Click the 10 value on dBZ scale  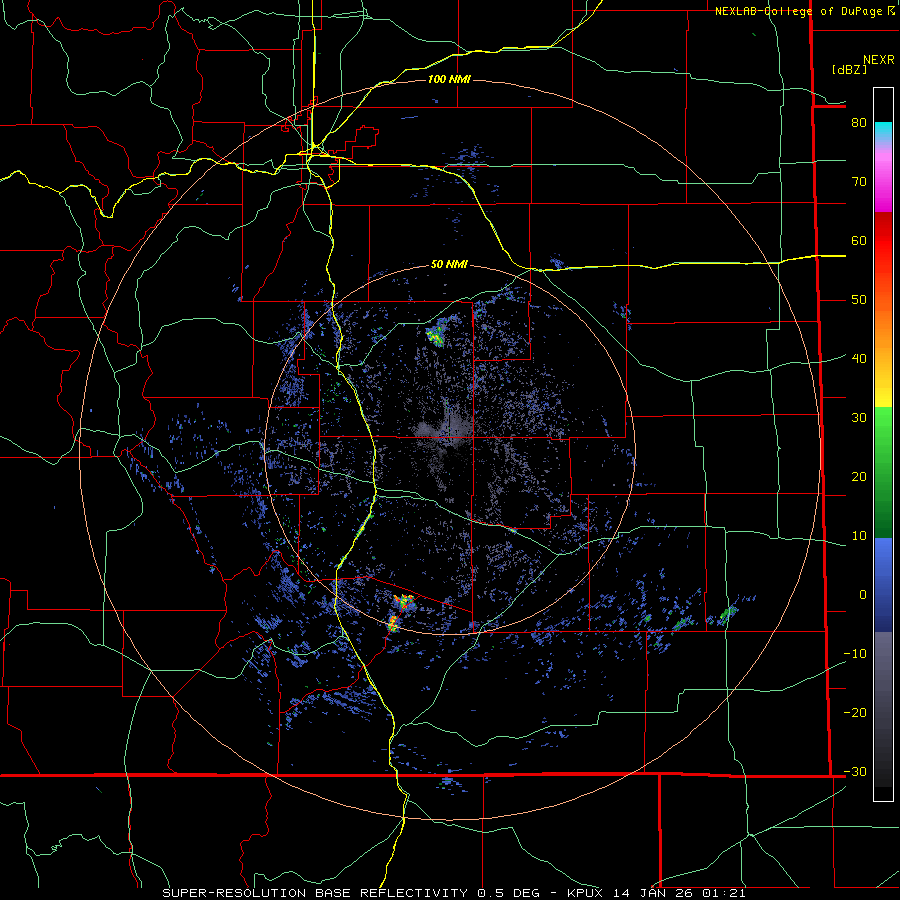coord(859,536)
